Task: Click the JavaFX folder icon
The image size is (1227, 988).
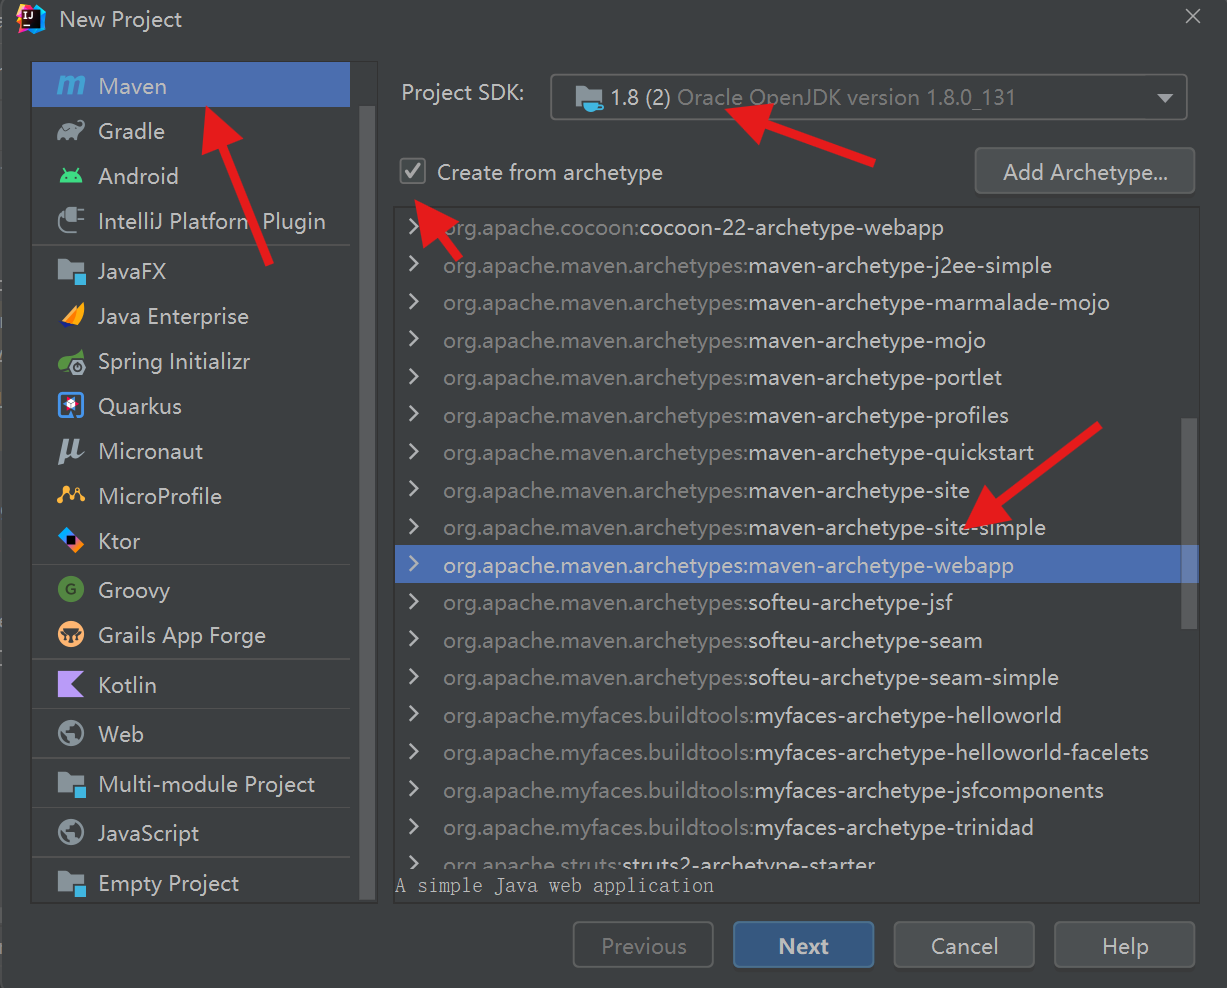Action: [71, 271]
